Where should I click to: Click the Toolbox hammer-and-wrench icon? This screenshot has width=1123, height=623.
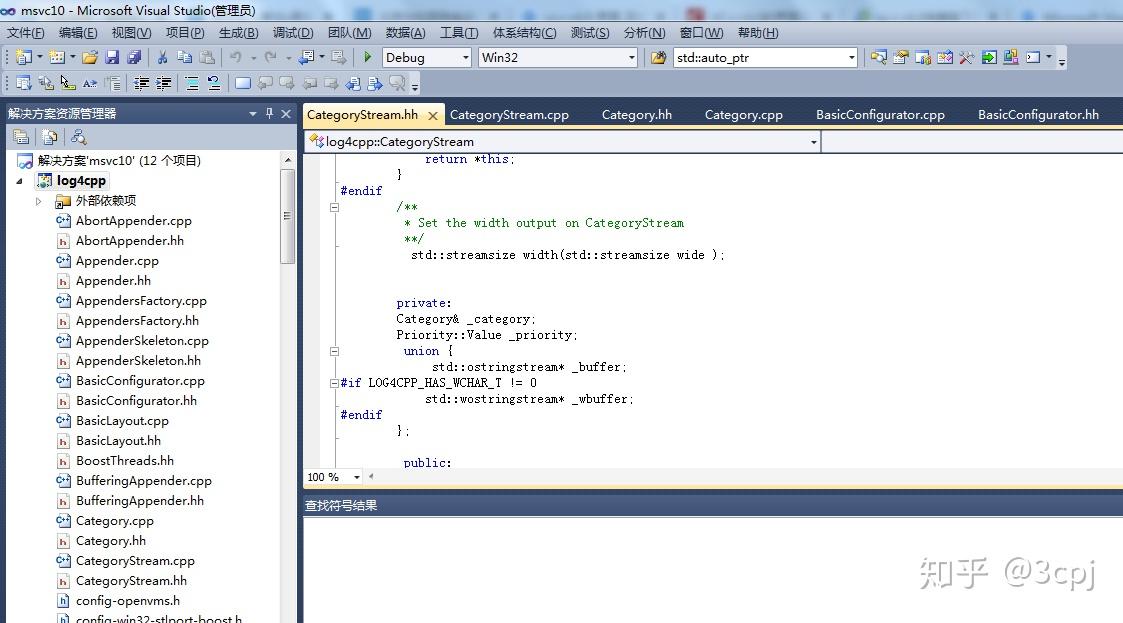(x=966, y=58)
